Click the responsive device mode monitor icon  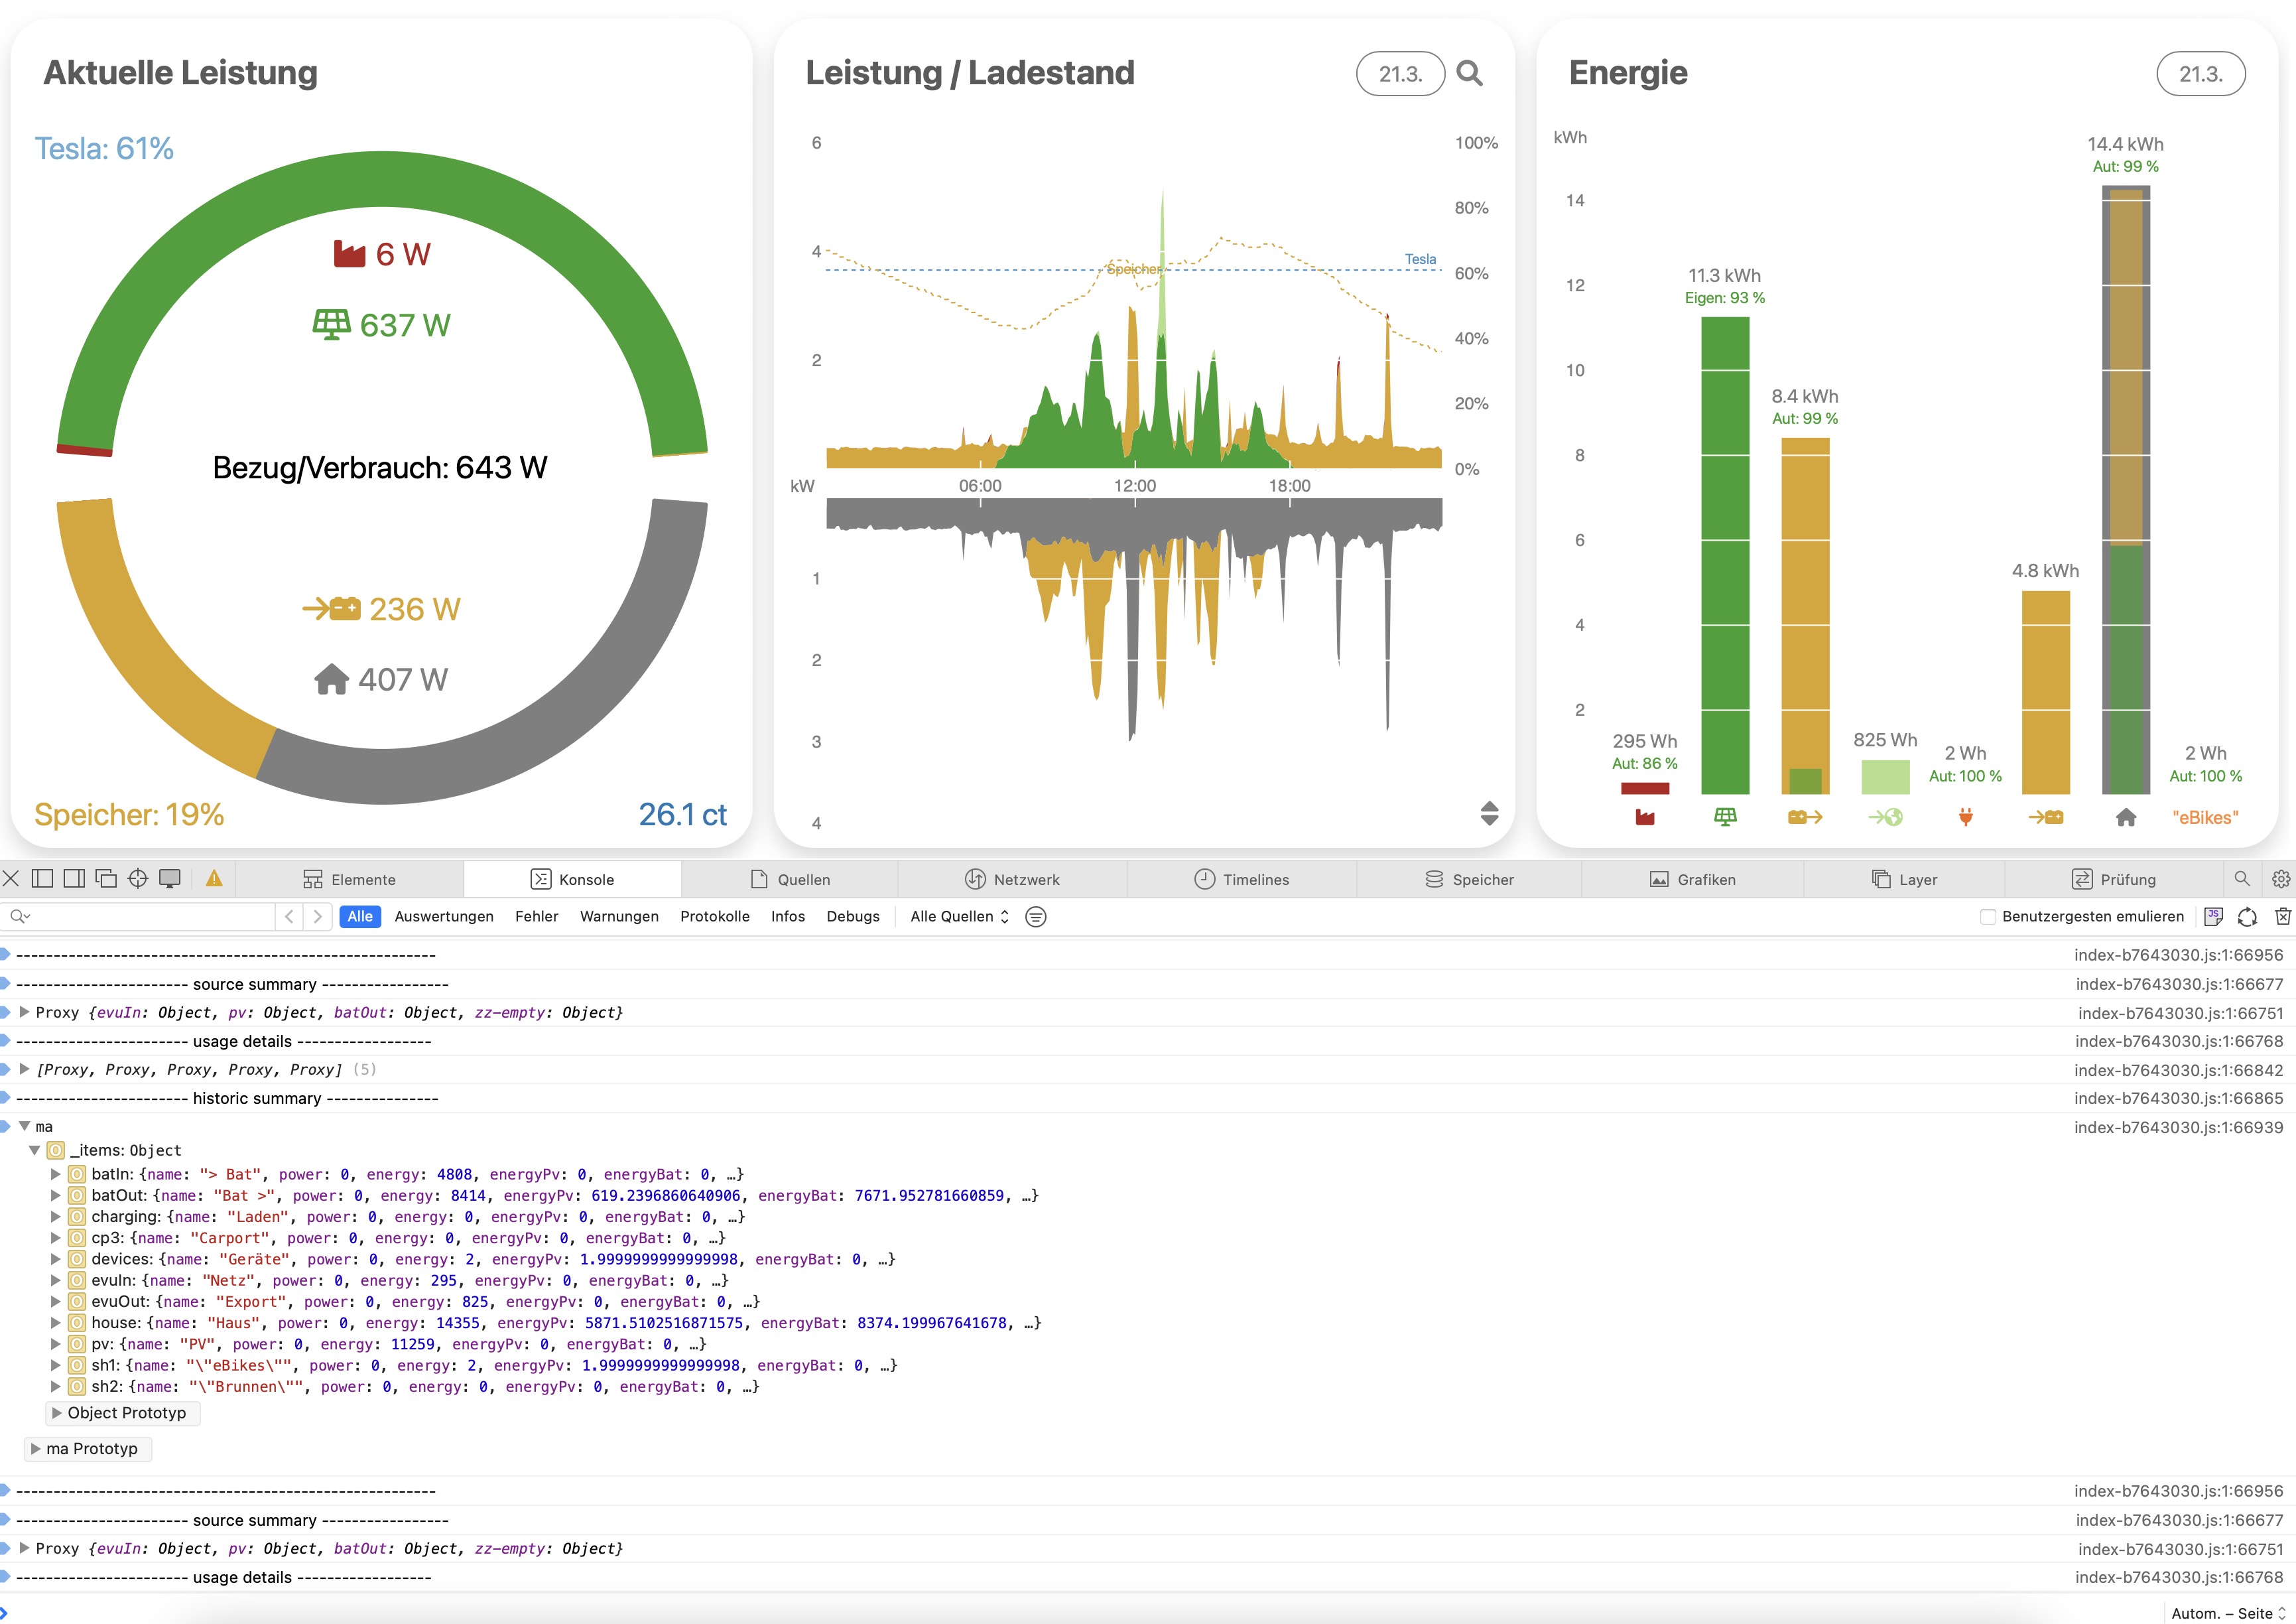171,879
